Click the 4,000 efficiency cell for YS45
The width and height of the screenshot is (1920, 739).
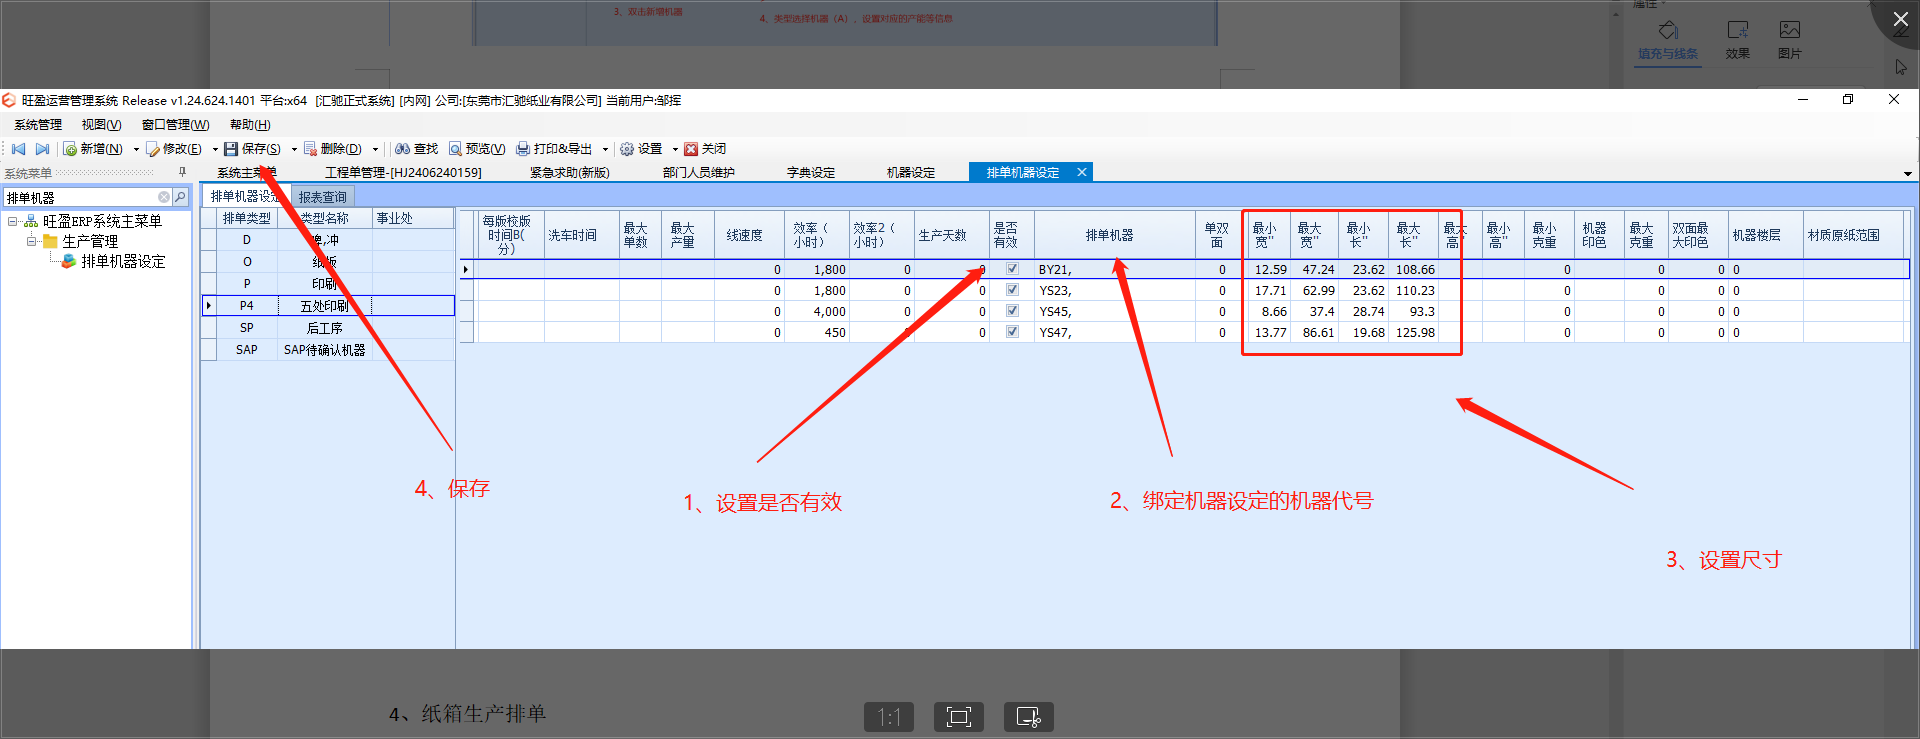[817, 311]
